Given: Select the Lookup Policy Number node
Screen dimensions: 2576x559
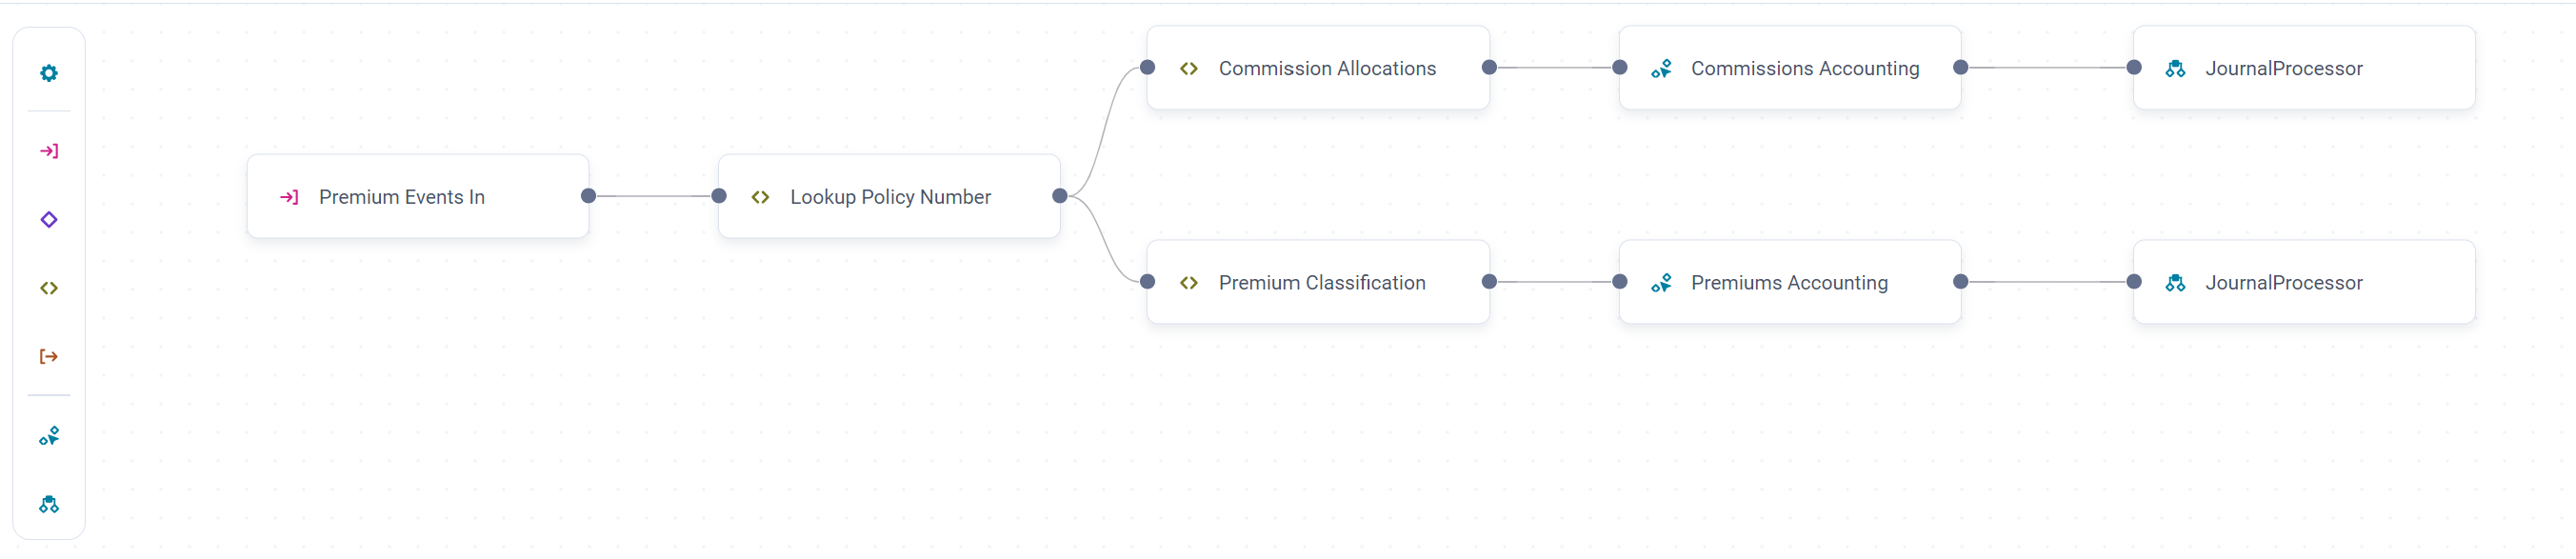Looking at the screenshot, I should tap(889, 197).
